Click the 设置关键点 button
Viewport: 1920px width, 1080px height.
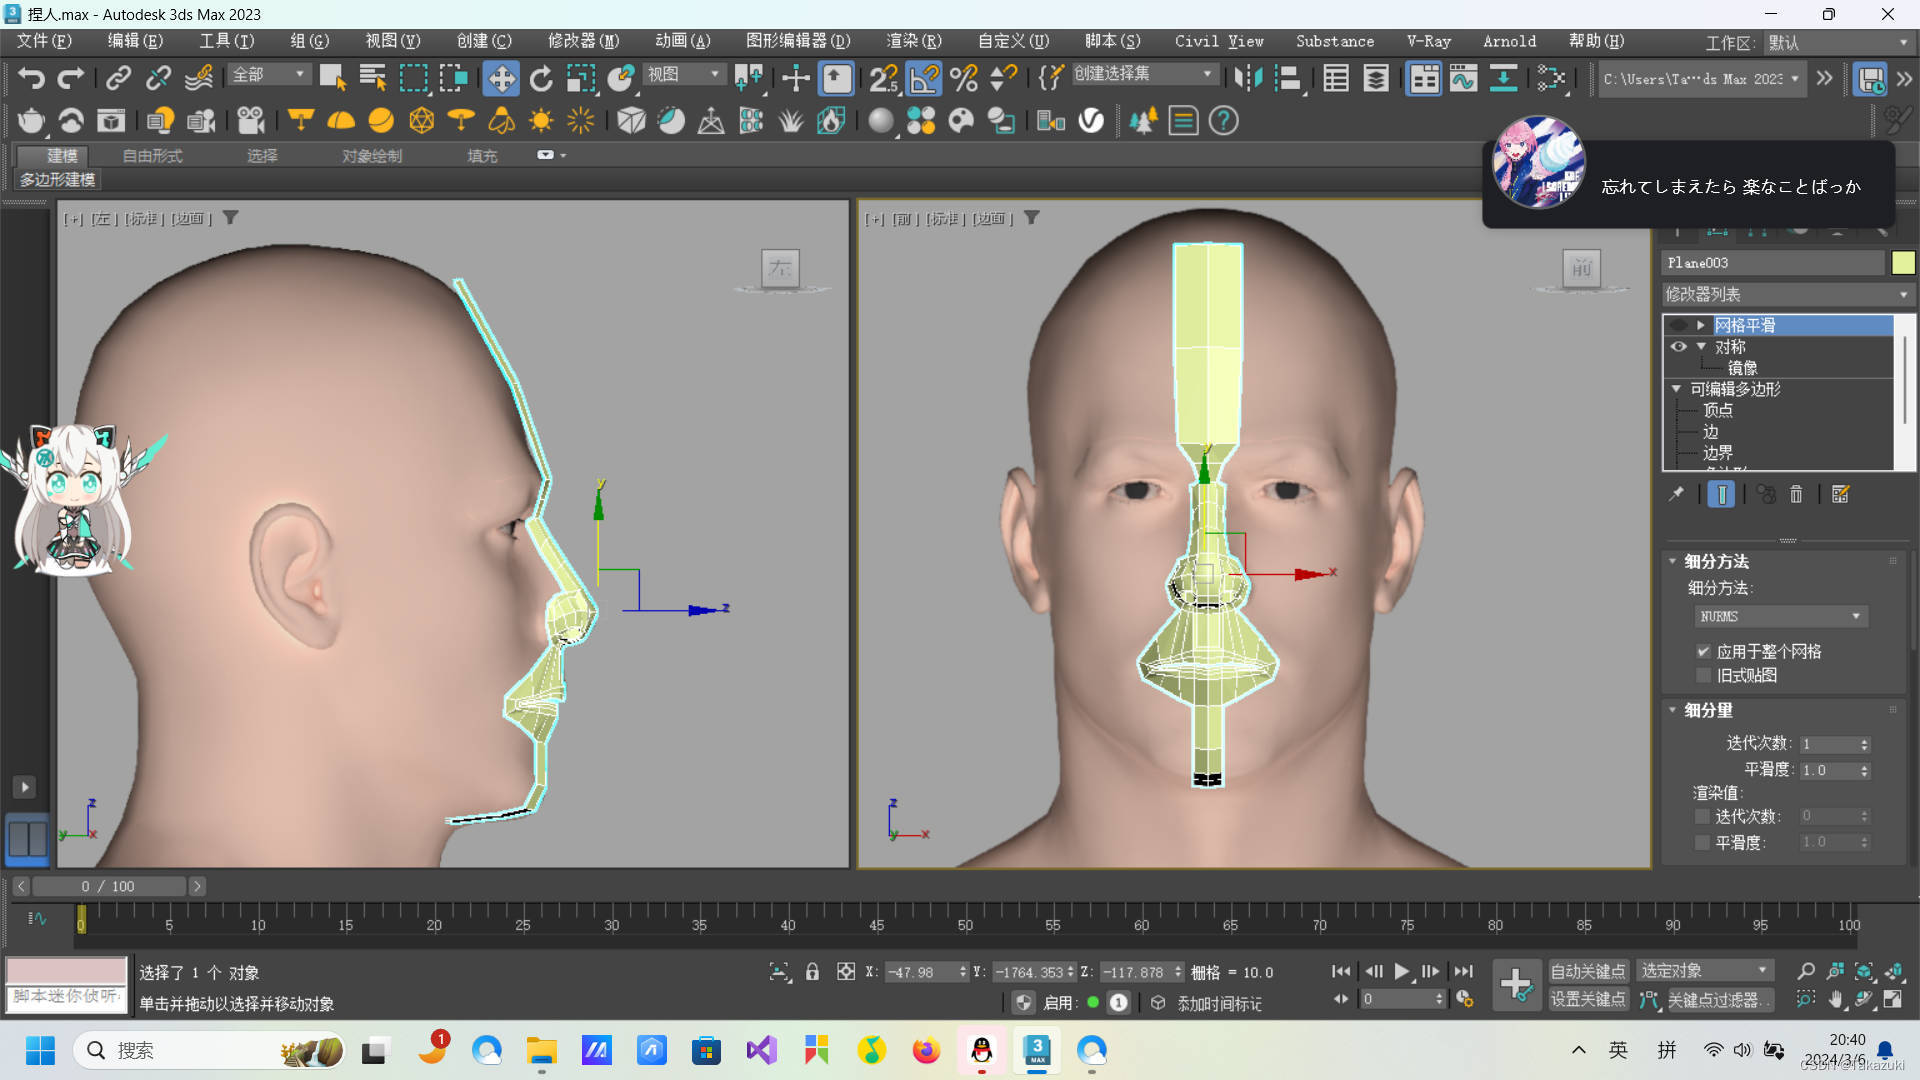1587,999
